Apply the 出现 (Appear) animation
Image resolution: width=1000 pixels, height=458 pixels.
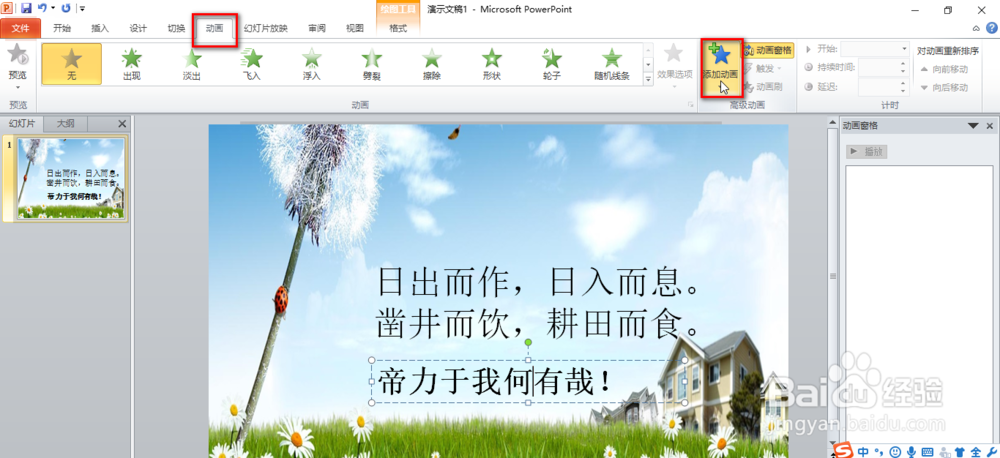pos(131,64)
